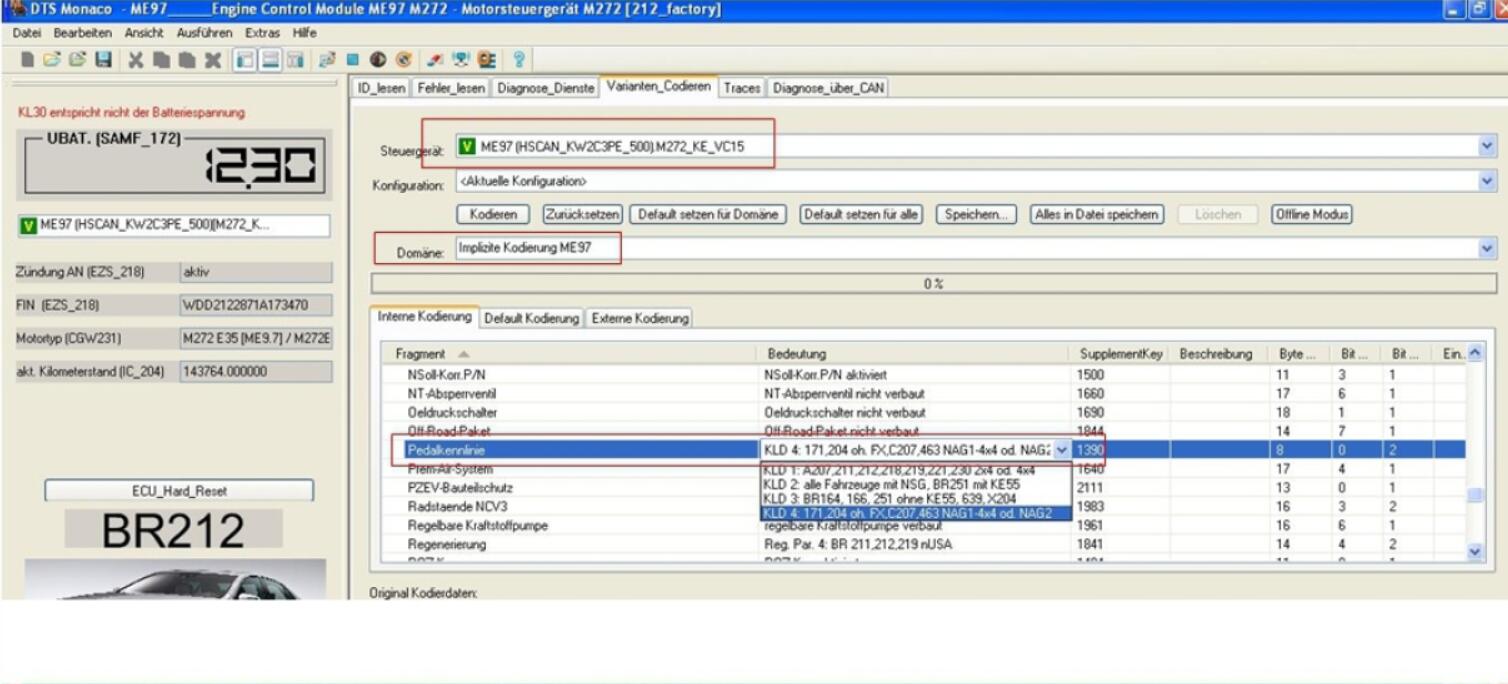Open the Bearbeiten menu
The image size is (1508, 684).
pyautogui.click(x=84, y=33)
